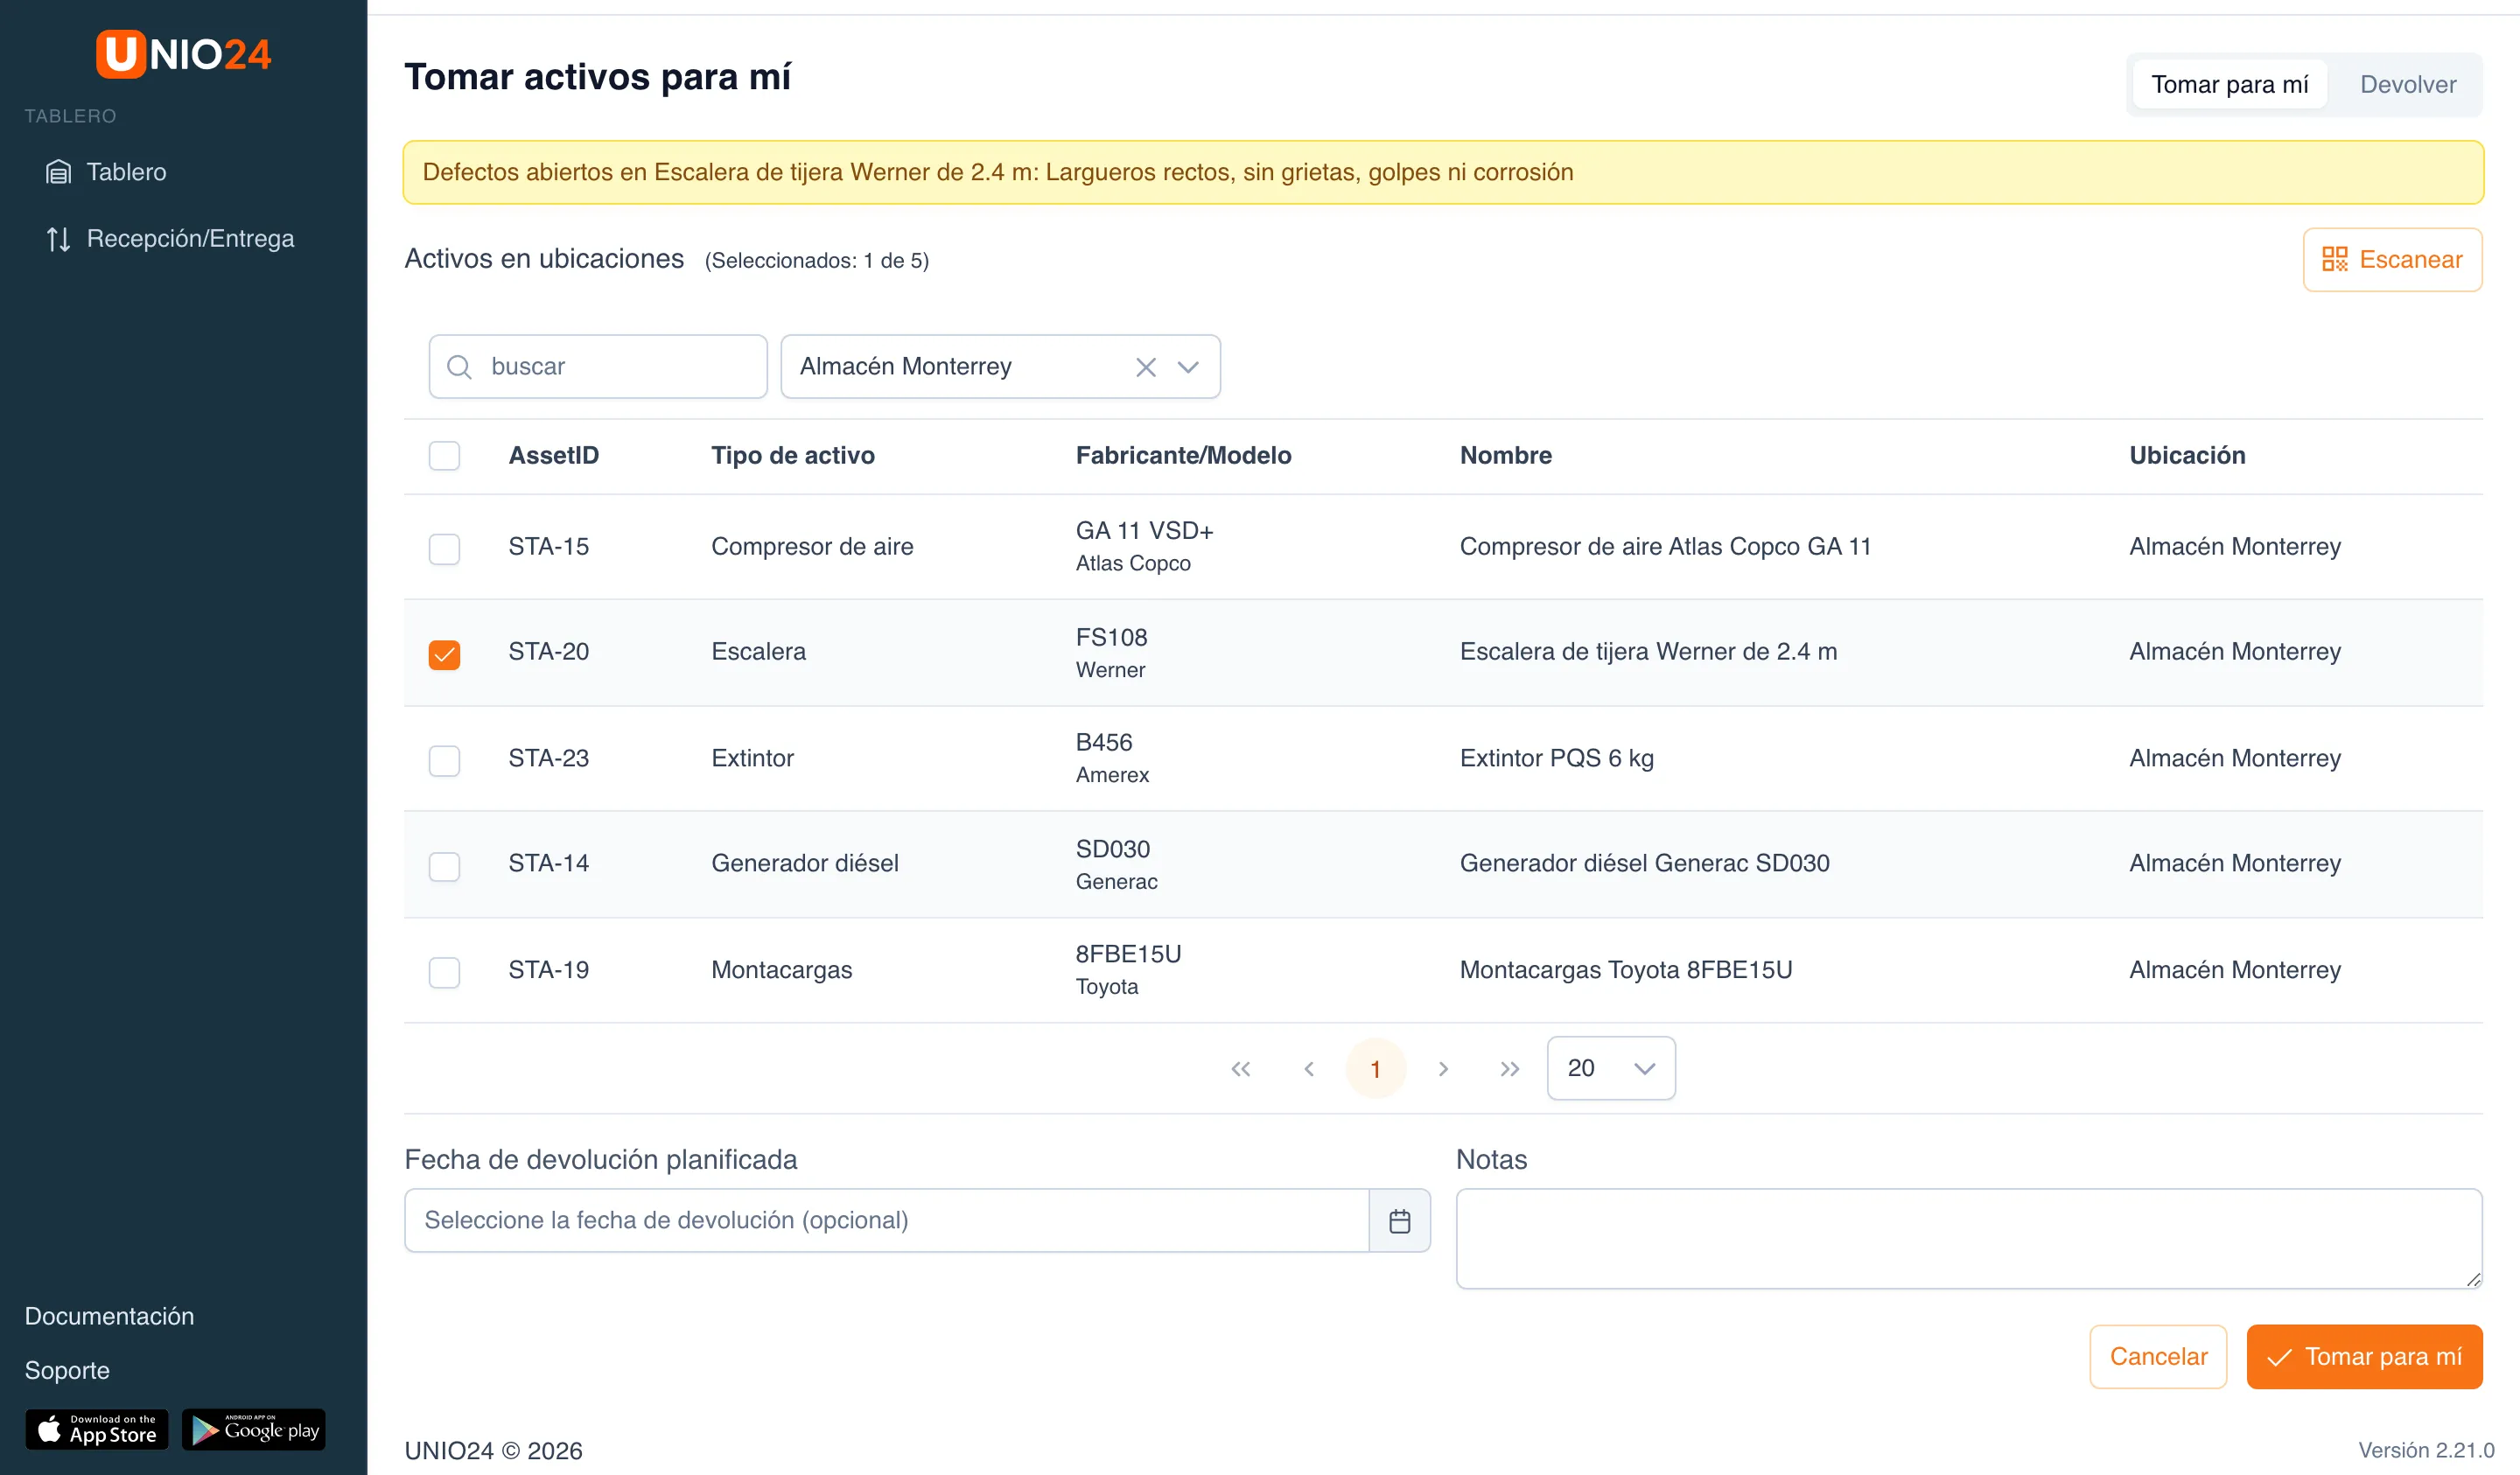Uncheck the STA-20 Escalera row checkbox
This screenshot has height=1475, width=2520.
[x=444, y=654]
